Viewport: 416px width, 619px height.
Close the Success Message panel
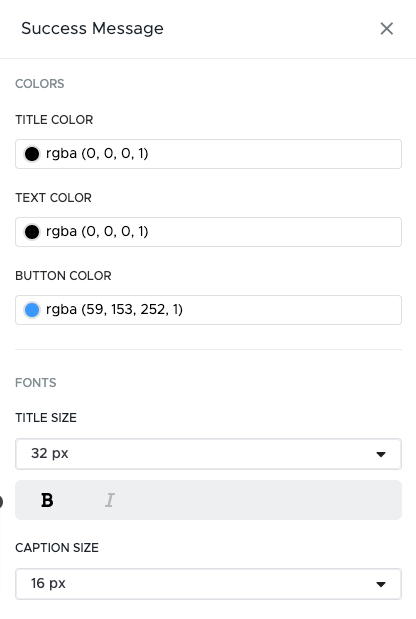pyautogui.click(x=386, y=28)
